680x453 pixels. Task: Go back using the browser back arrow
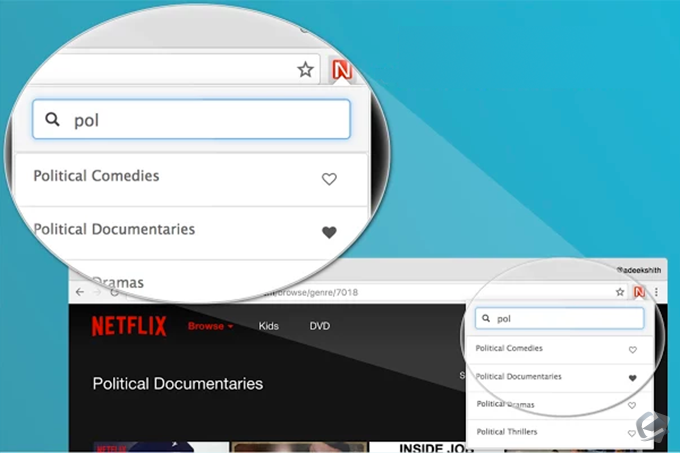80,292
